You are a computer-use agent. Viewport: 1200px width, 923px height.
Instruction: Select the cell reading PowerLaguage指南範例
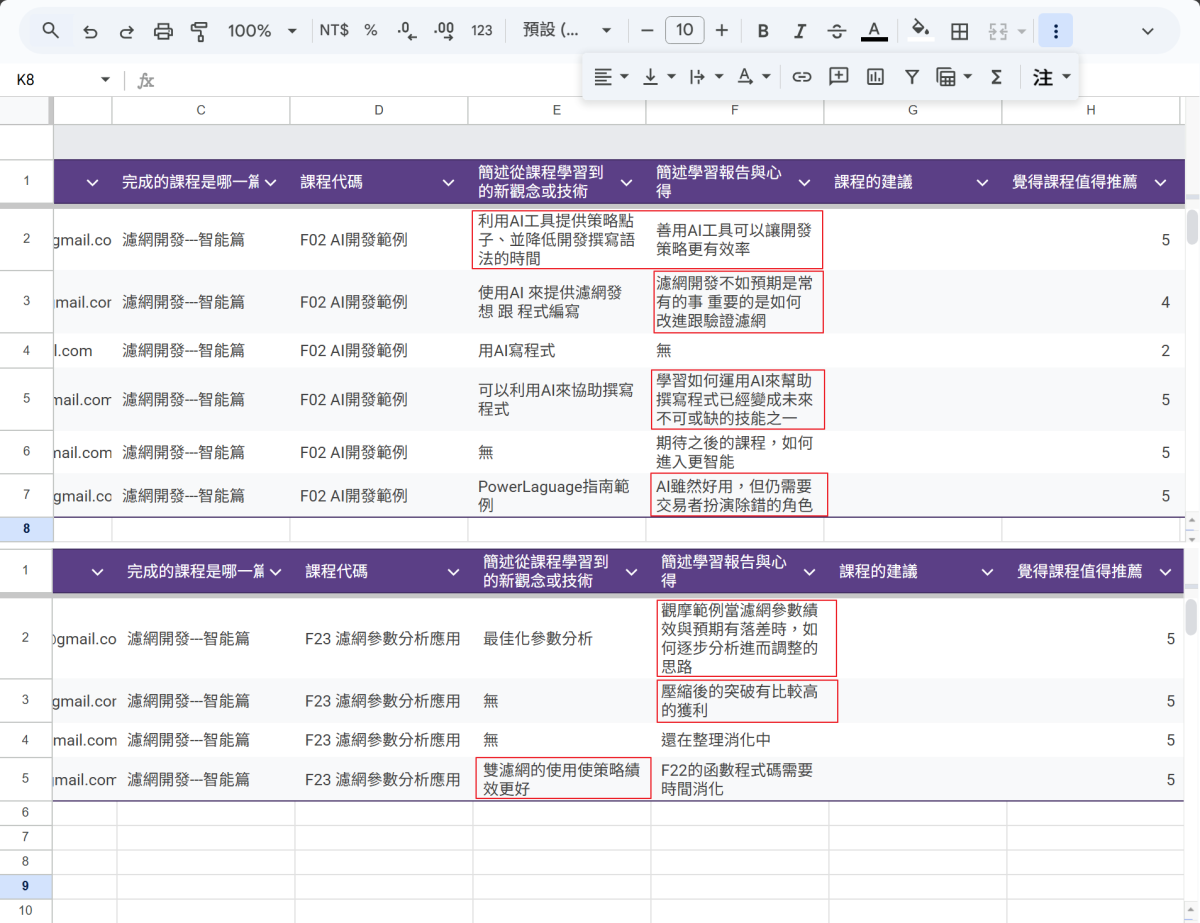557,496
